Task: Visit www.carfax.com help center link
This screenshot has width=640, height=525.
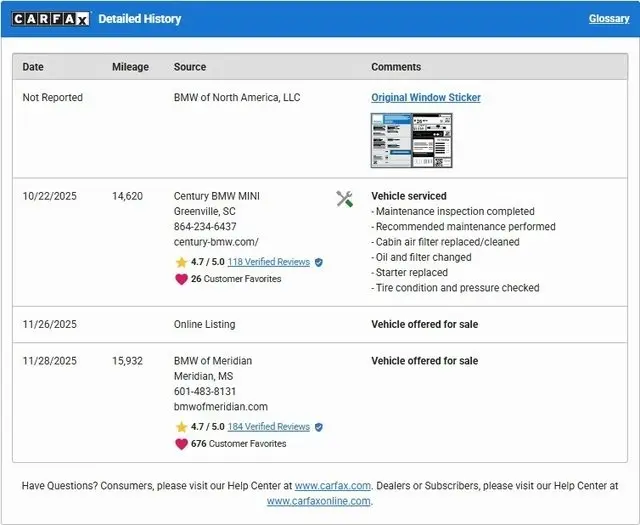Action: (332, 486)
